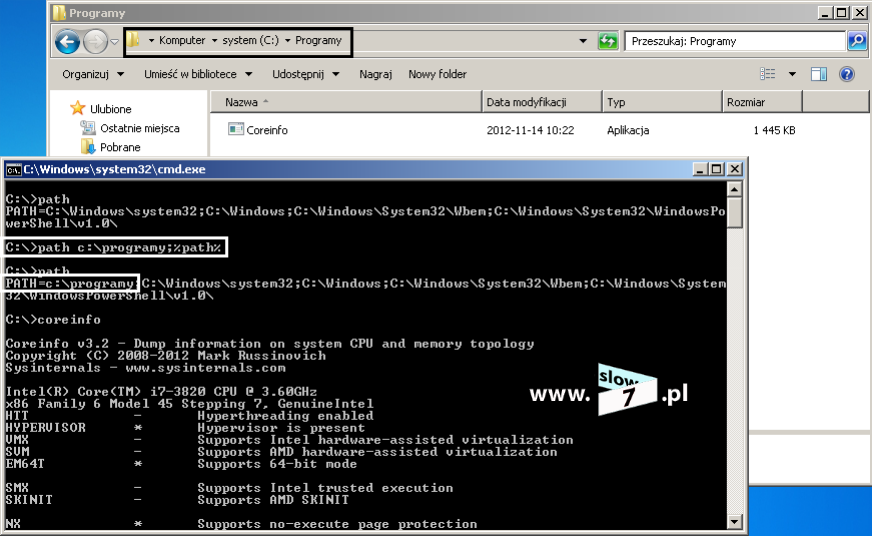Click the cmd scrollbar down arrow

pos(734,522)
